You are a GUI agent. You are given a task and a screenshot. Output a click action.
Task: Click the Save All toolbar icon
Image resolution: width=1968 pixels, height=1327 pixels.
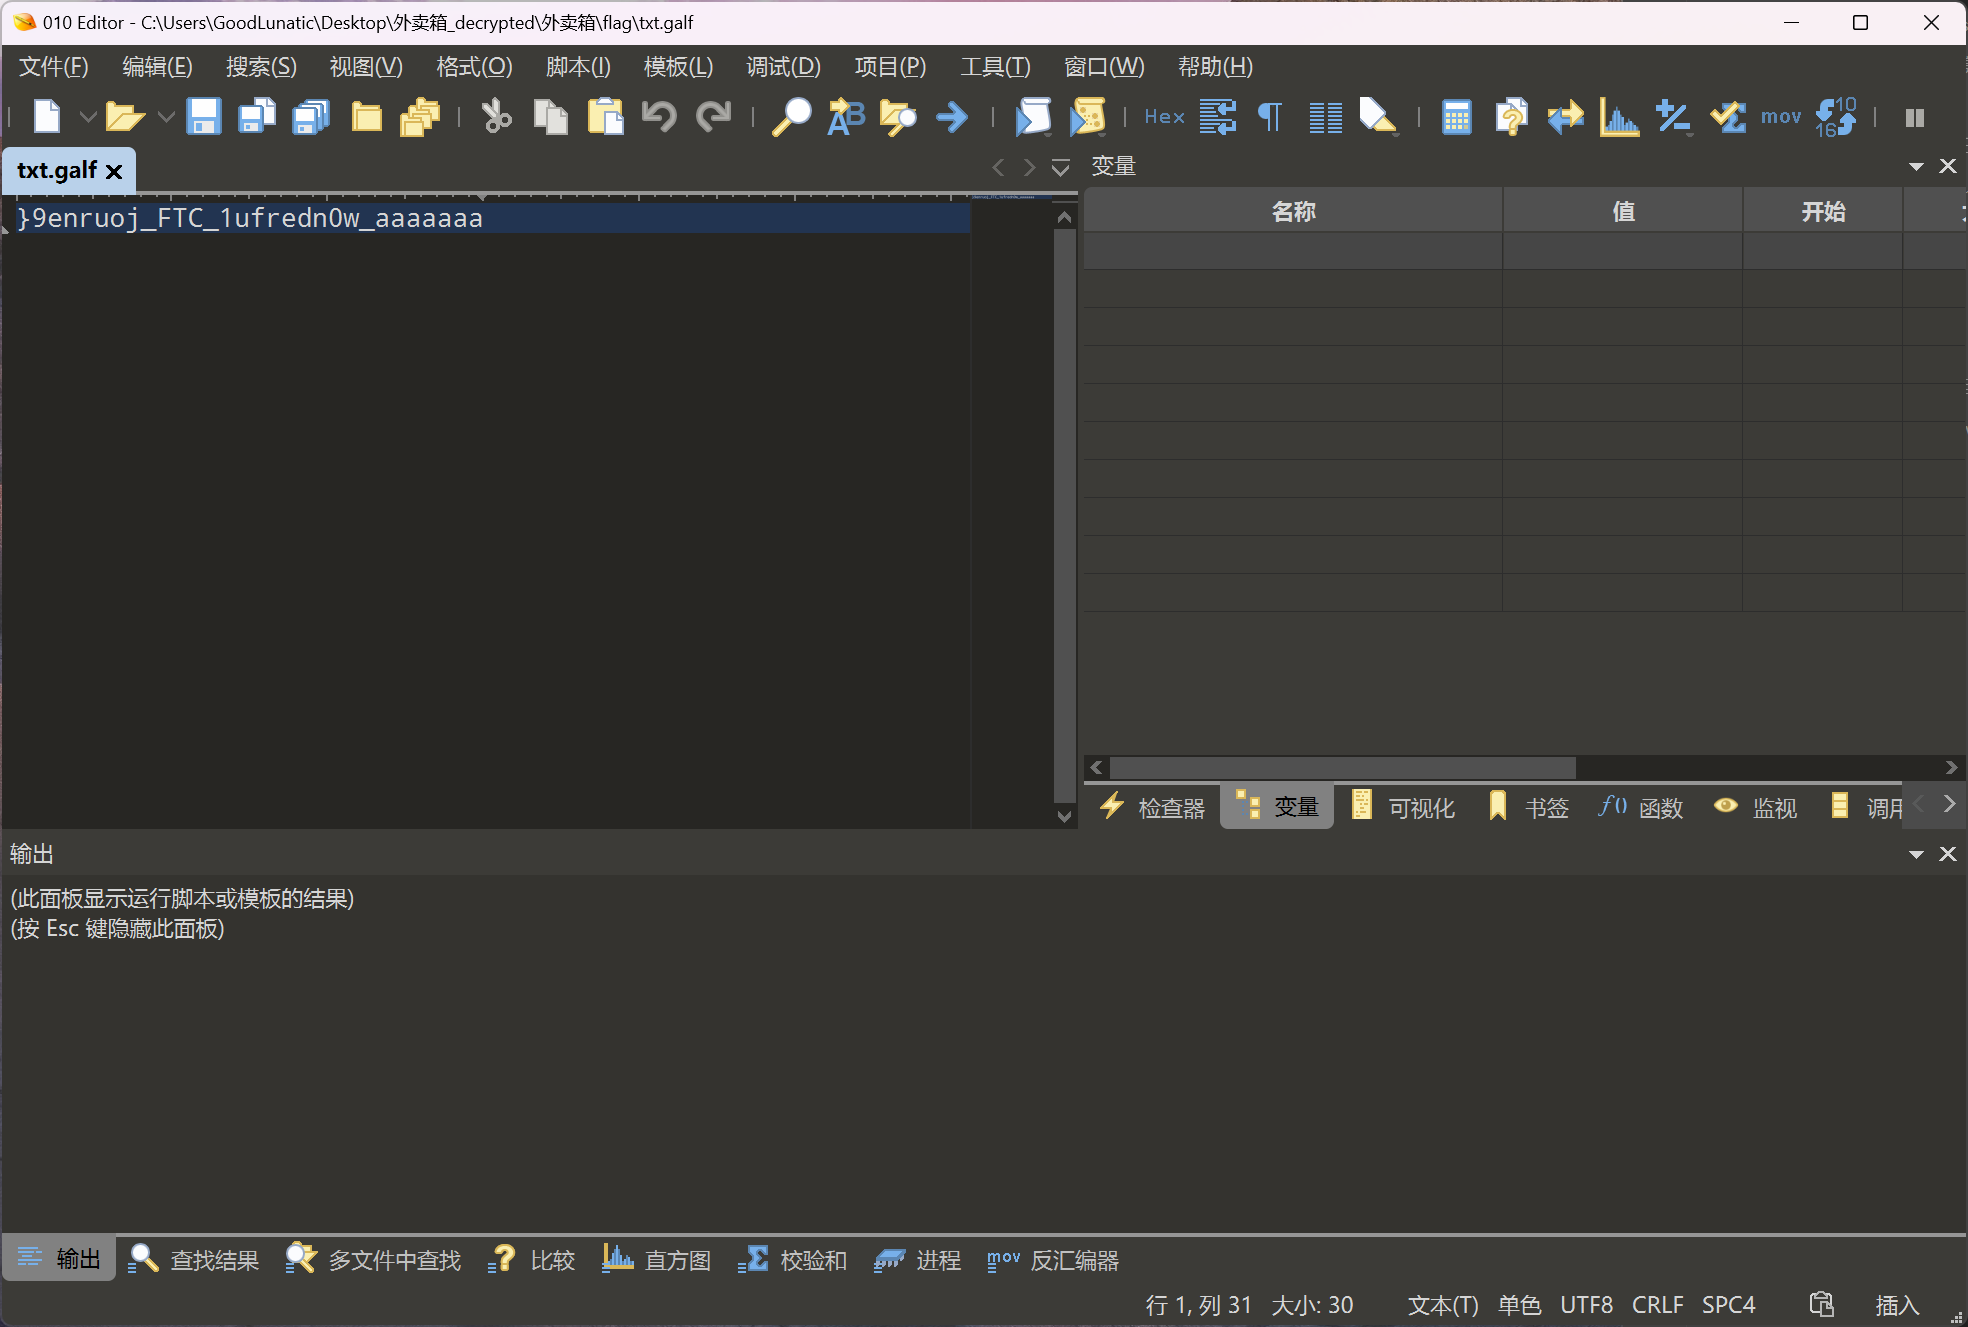[x=311, y=117]
